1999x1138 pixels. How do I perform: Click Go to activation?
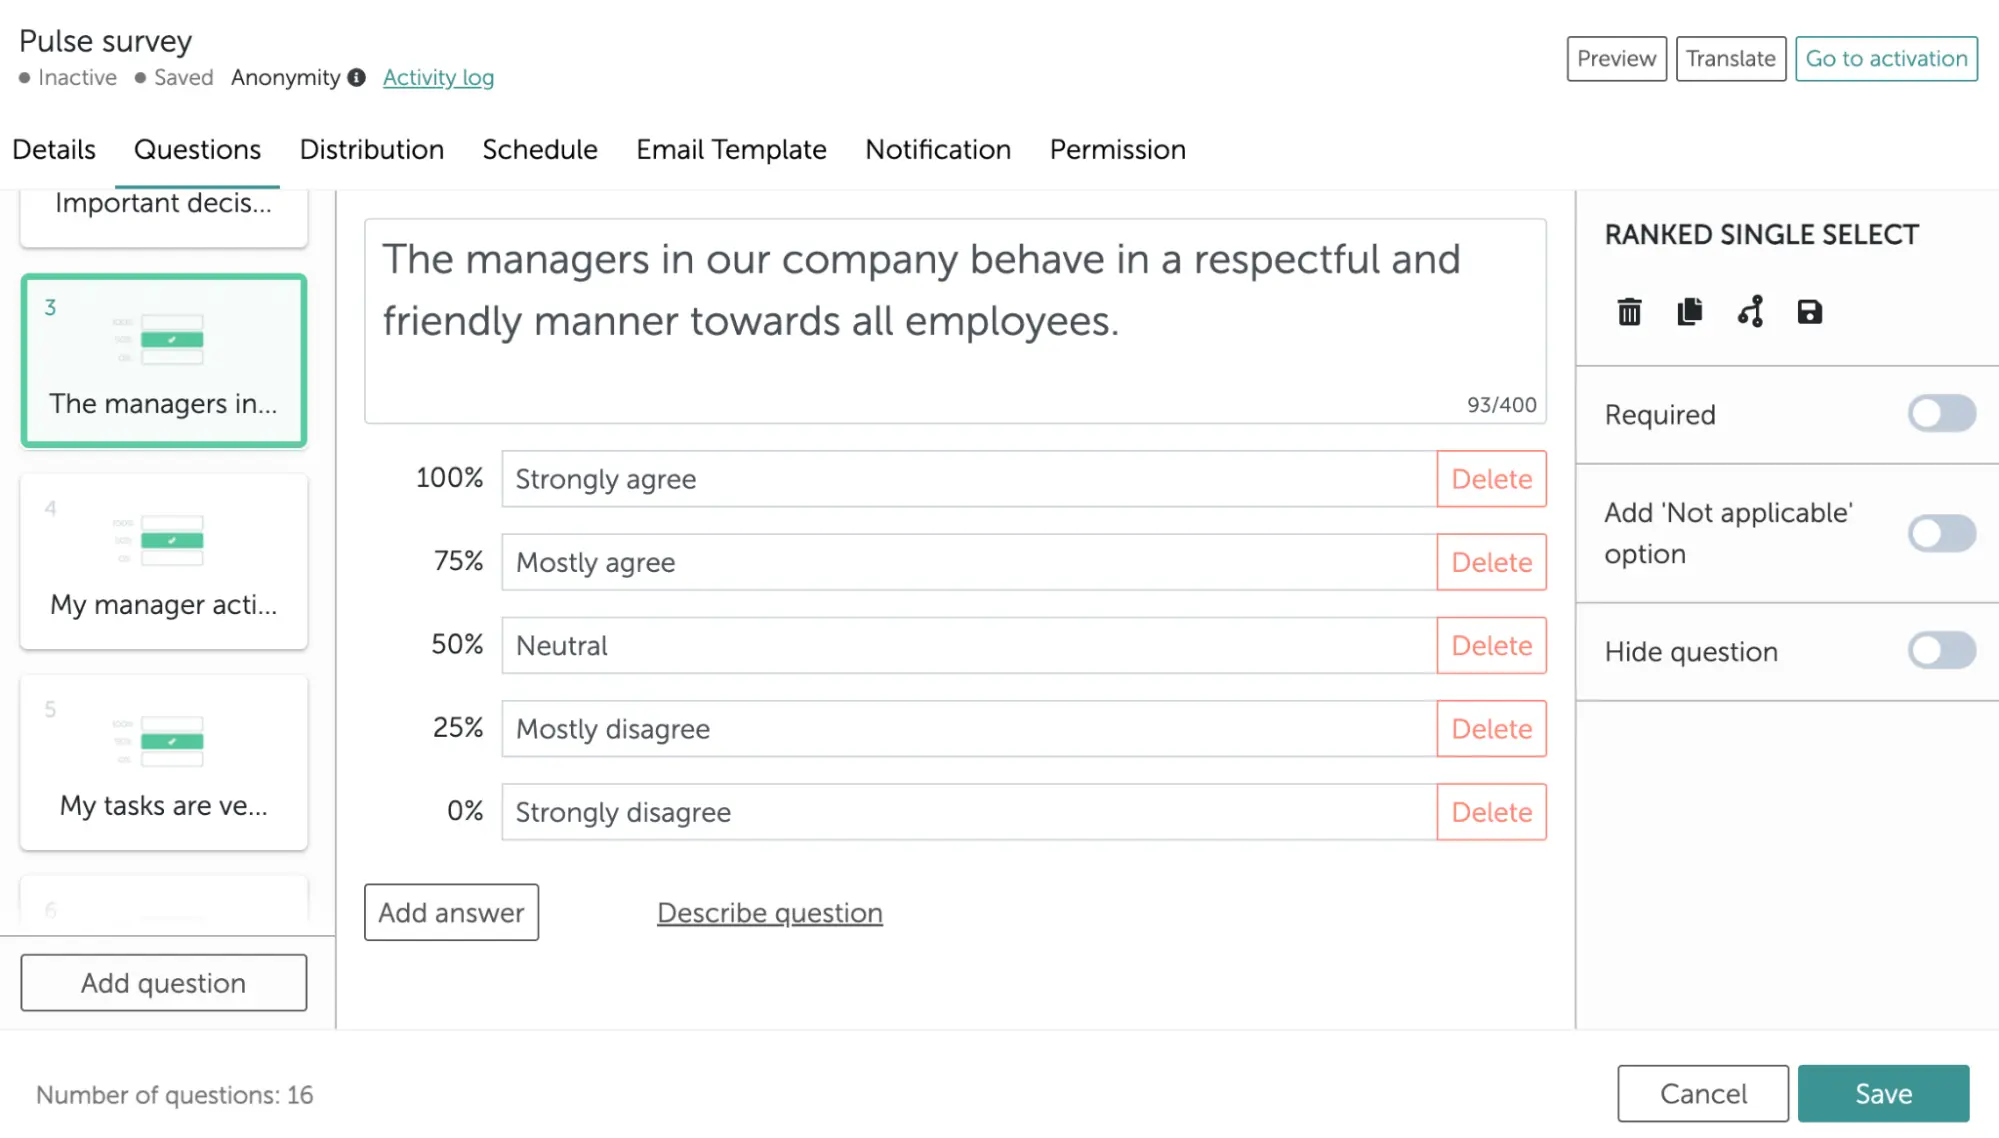coord(1885,58)
